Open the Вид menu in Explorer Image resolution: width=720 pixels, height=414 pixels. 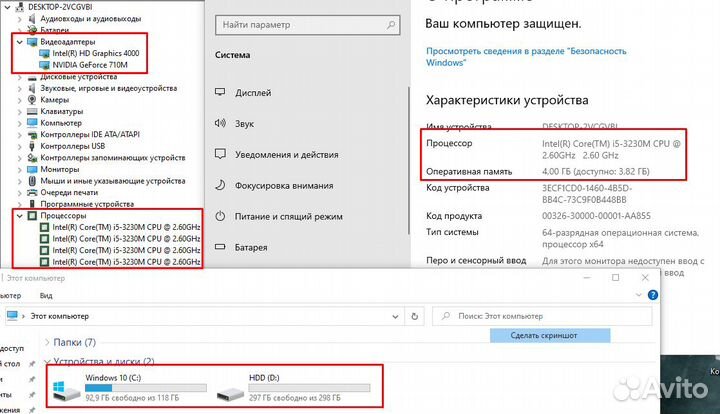(46, 296)
